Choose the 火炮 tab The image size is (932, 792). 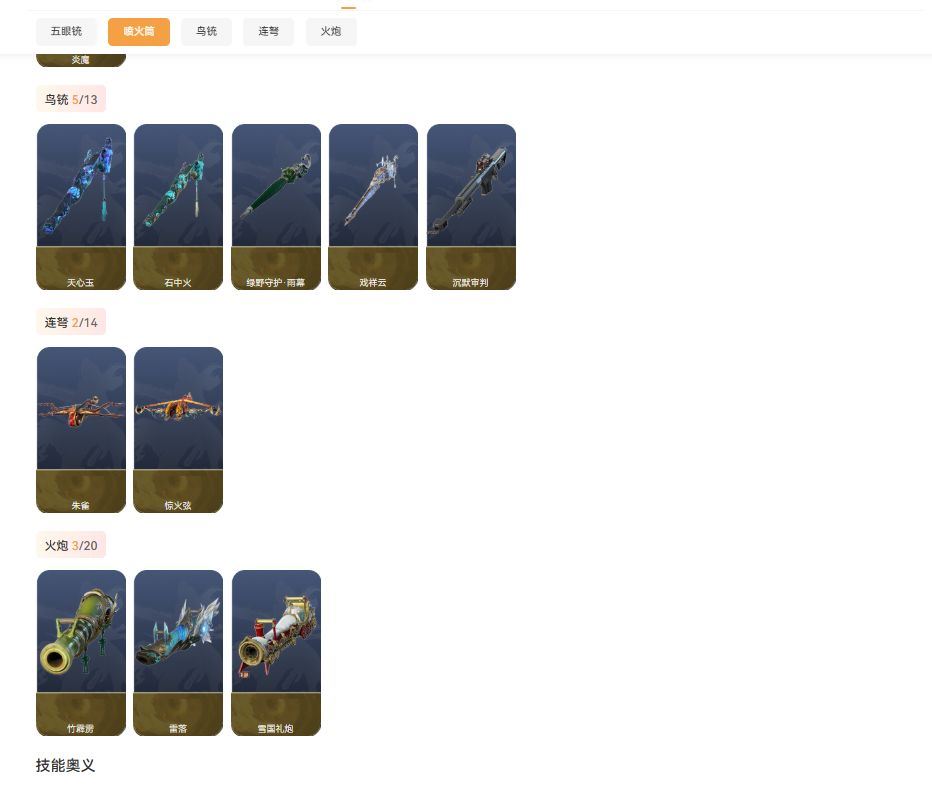pyautogui.click(x=331, y=32)
